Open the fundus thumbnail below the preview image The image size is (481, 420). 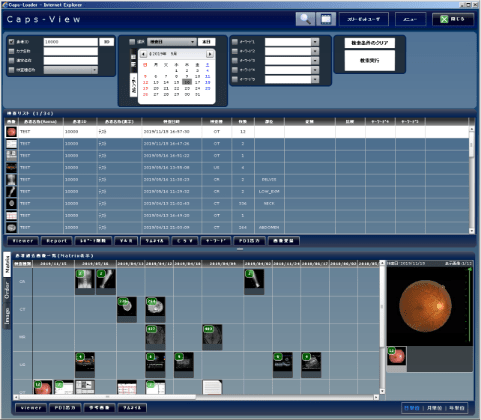coord(396,356)
